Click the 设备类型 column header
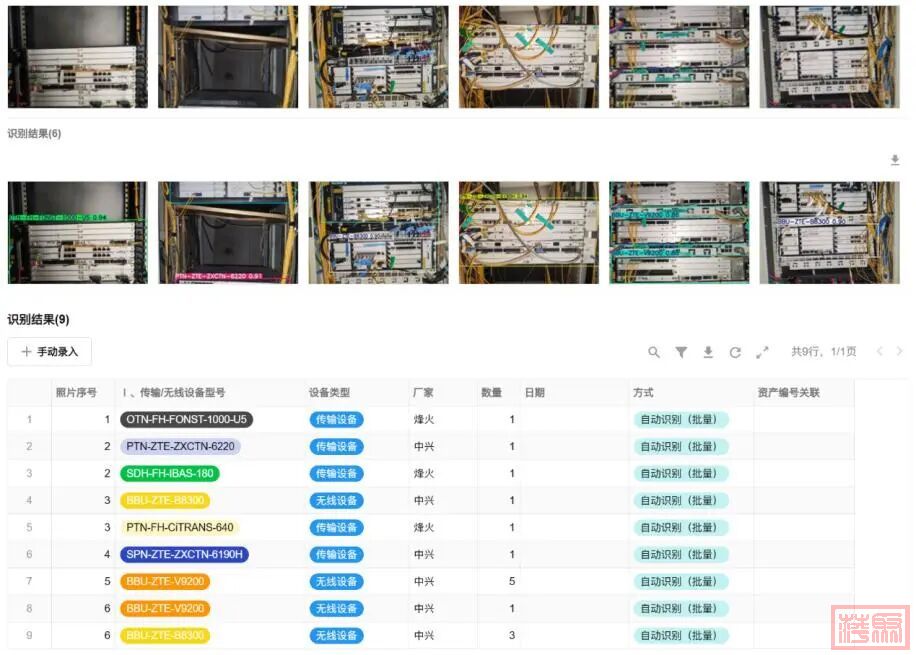This screenshot has height=655, width=916. point(329,393)
